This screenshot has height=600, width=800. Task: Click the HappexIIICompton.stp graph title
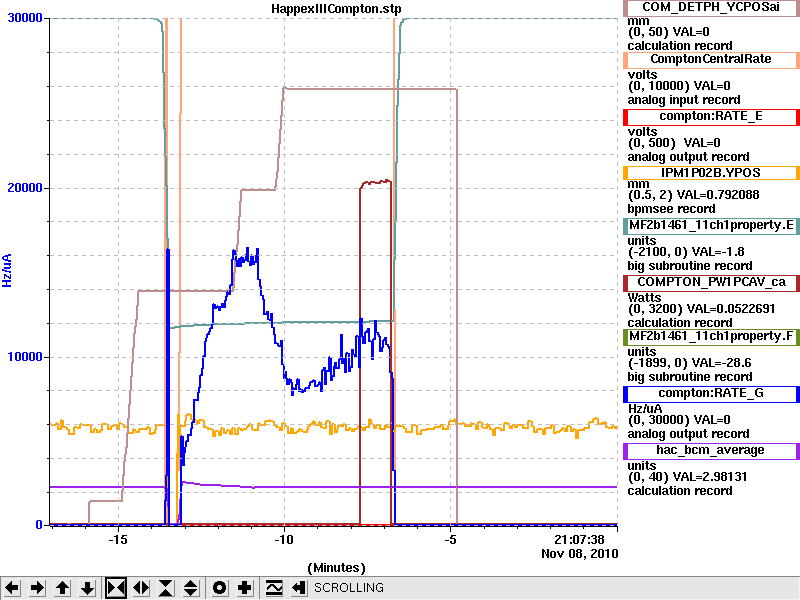[336, 9]
